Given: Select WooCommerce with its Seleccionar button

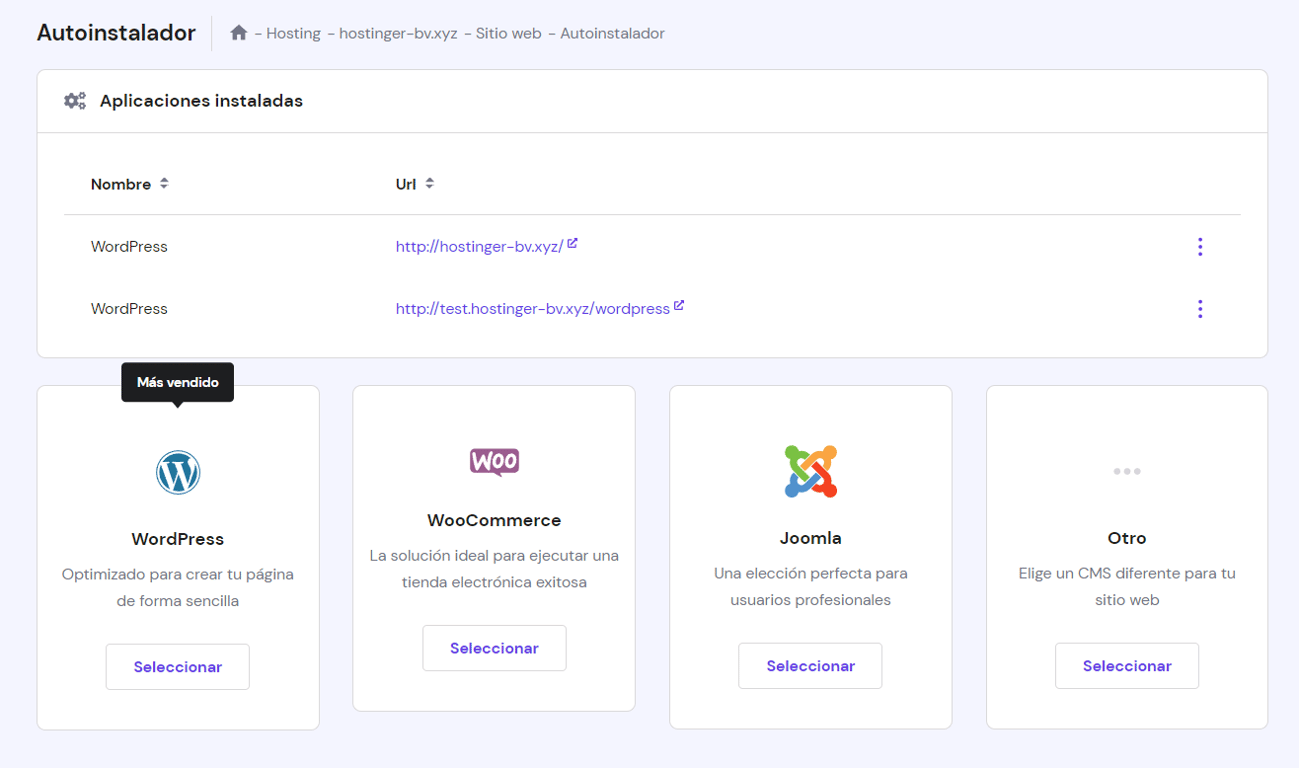Looking at the screenshot, I should pyautogui.click(x=494, y=647).
